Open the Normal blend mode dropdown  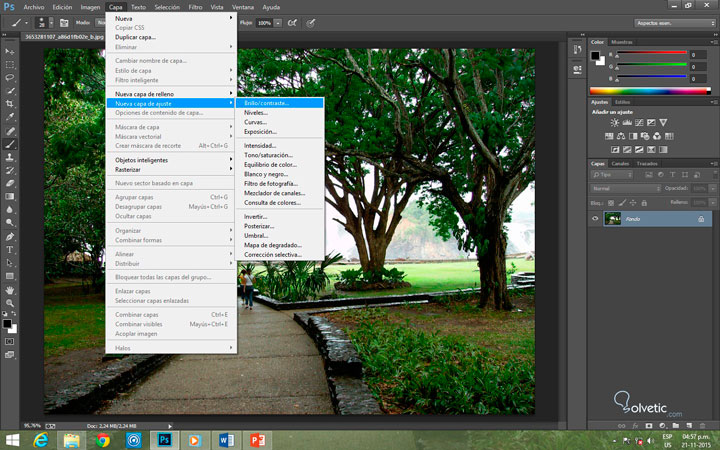click(625, 188)
